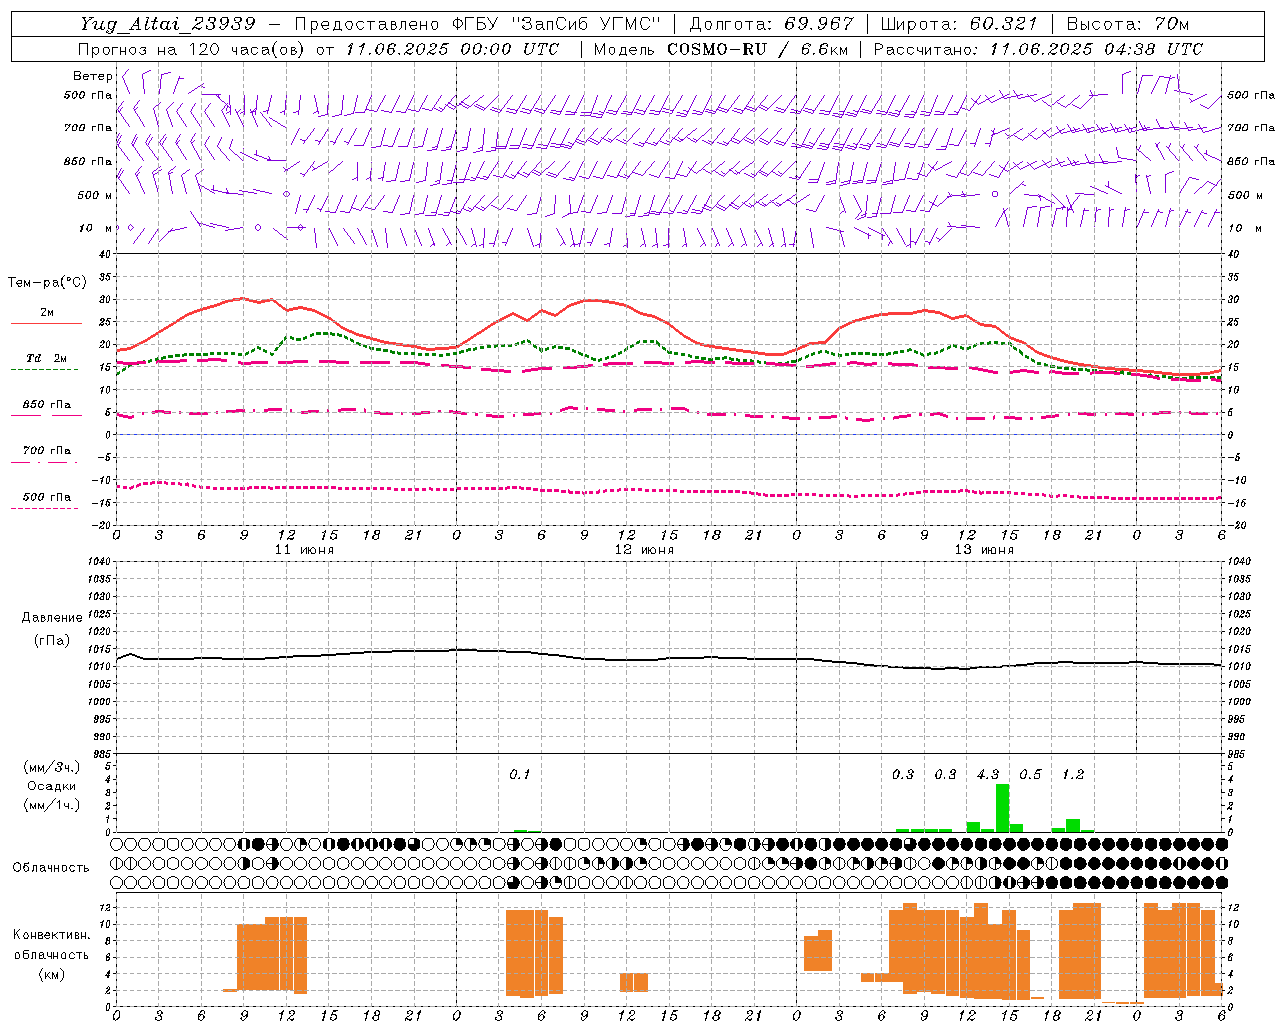
Task: Click the tallest green precipitation bar
Action: (1002, 808)
